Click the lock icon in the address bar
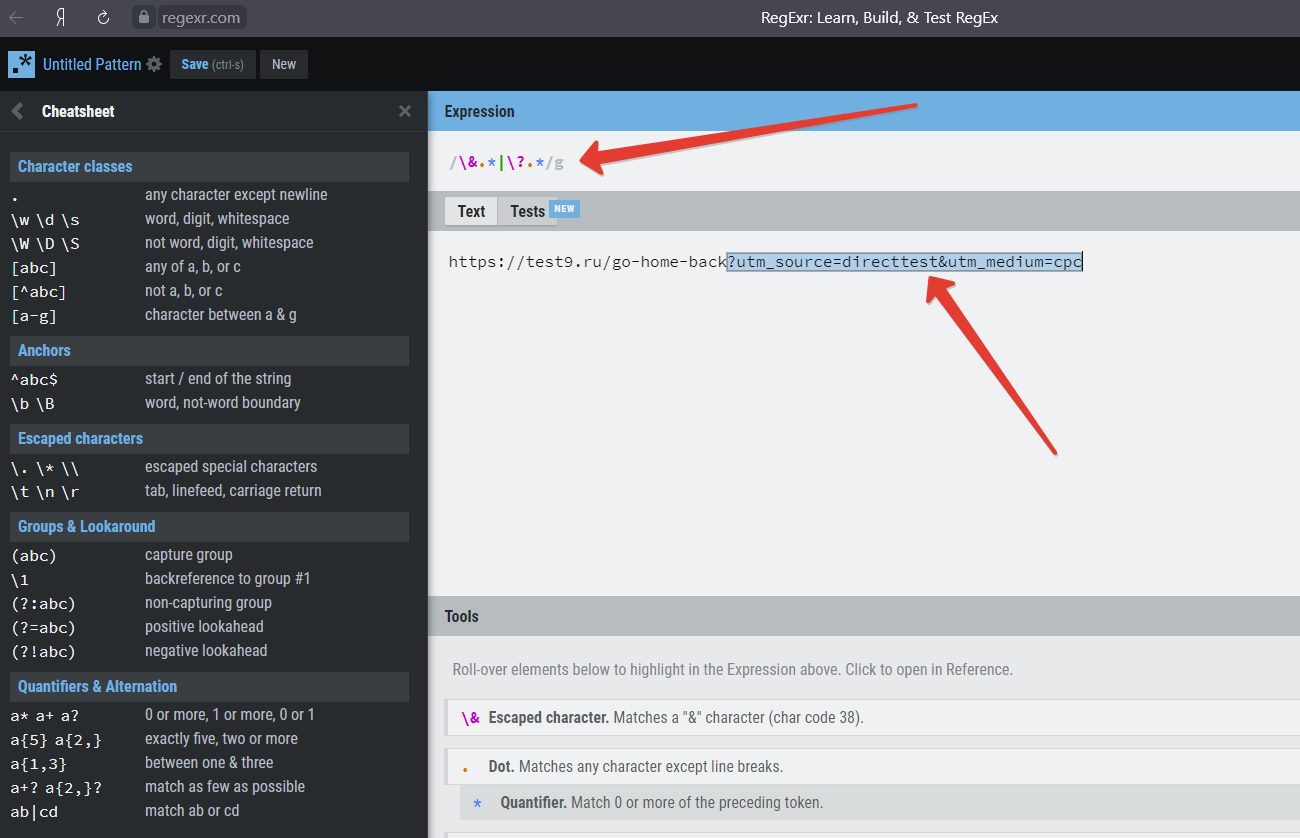The width and height of the screenshot is (1300, 838). [x=145, y=17]
